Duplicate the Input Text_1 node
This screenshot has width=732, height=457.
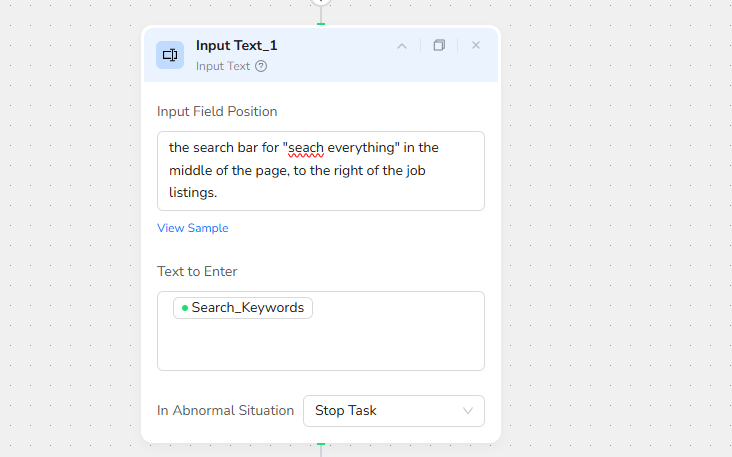click(x=439, y=45)
